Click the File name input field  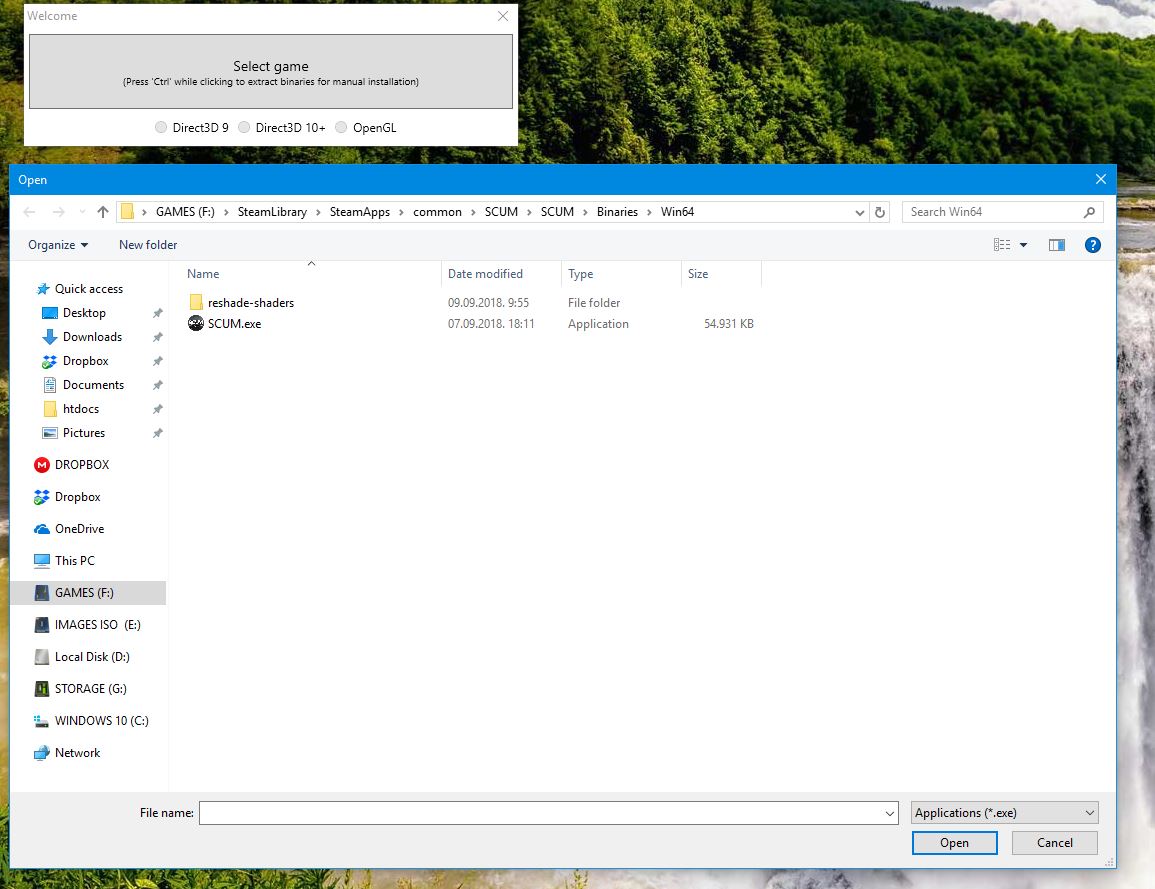pos(541,813)
